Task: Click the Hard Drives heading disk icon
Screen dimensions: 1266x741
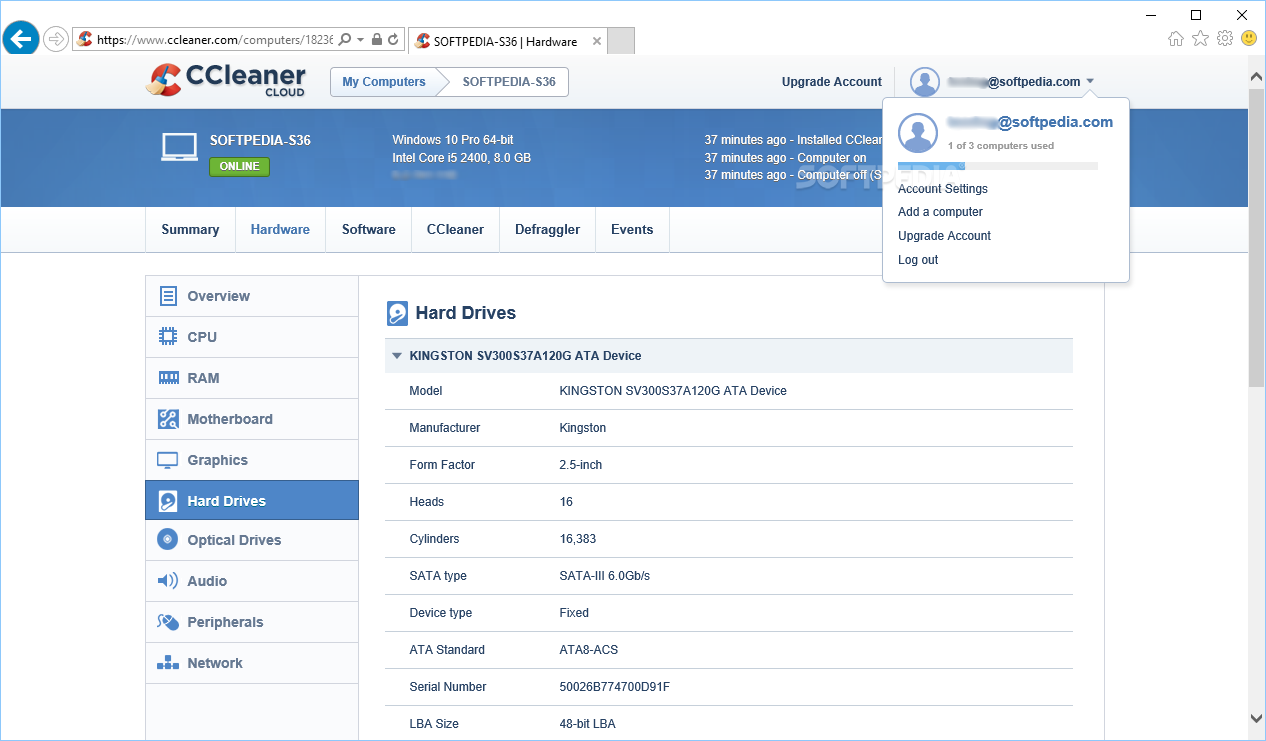Action: click(x=397, y=313)
